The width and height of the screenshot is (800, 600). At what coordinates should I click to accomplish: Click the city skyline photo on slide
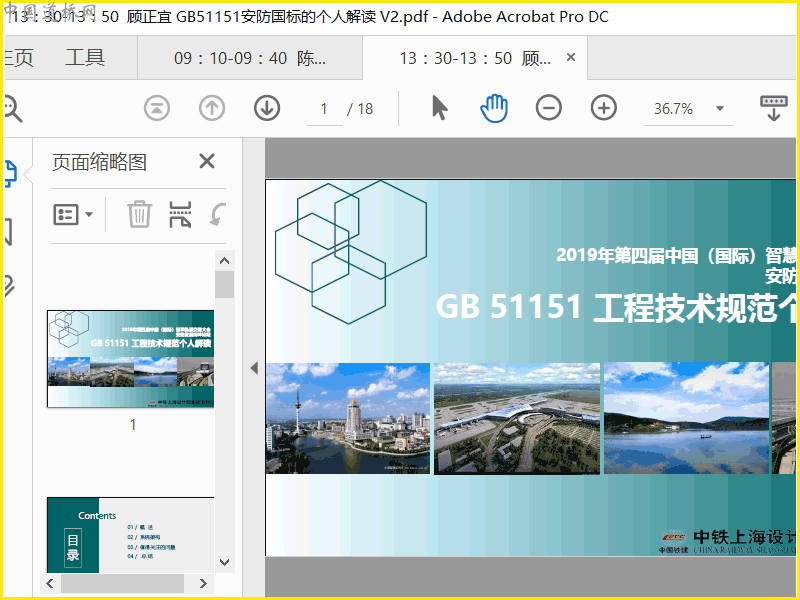click(348, 418)
